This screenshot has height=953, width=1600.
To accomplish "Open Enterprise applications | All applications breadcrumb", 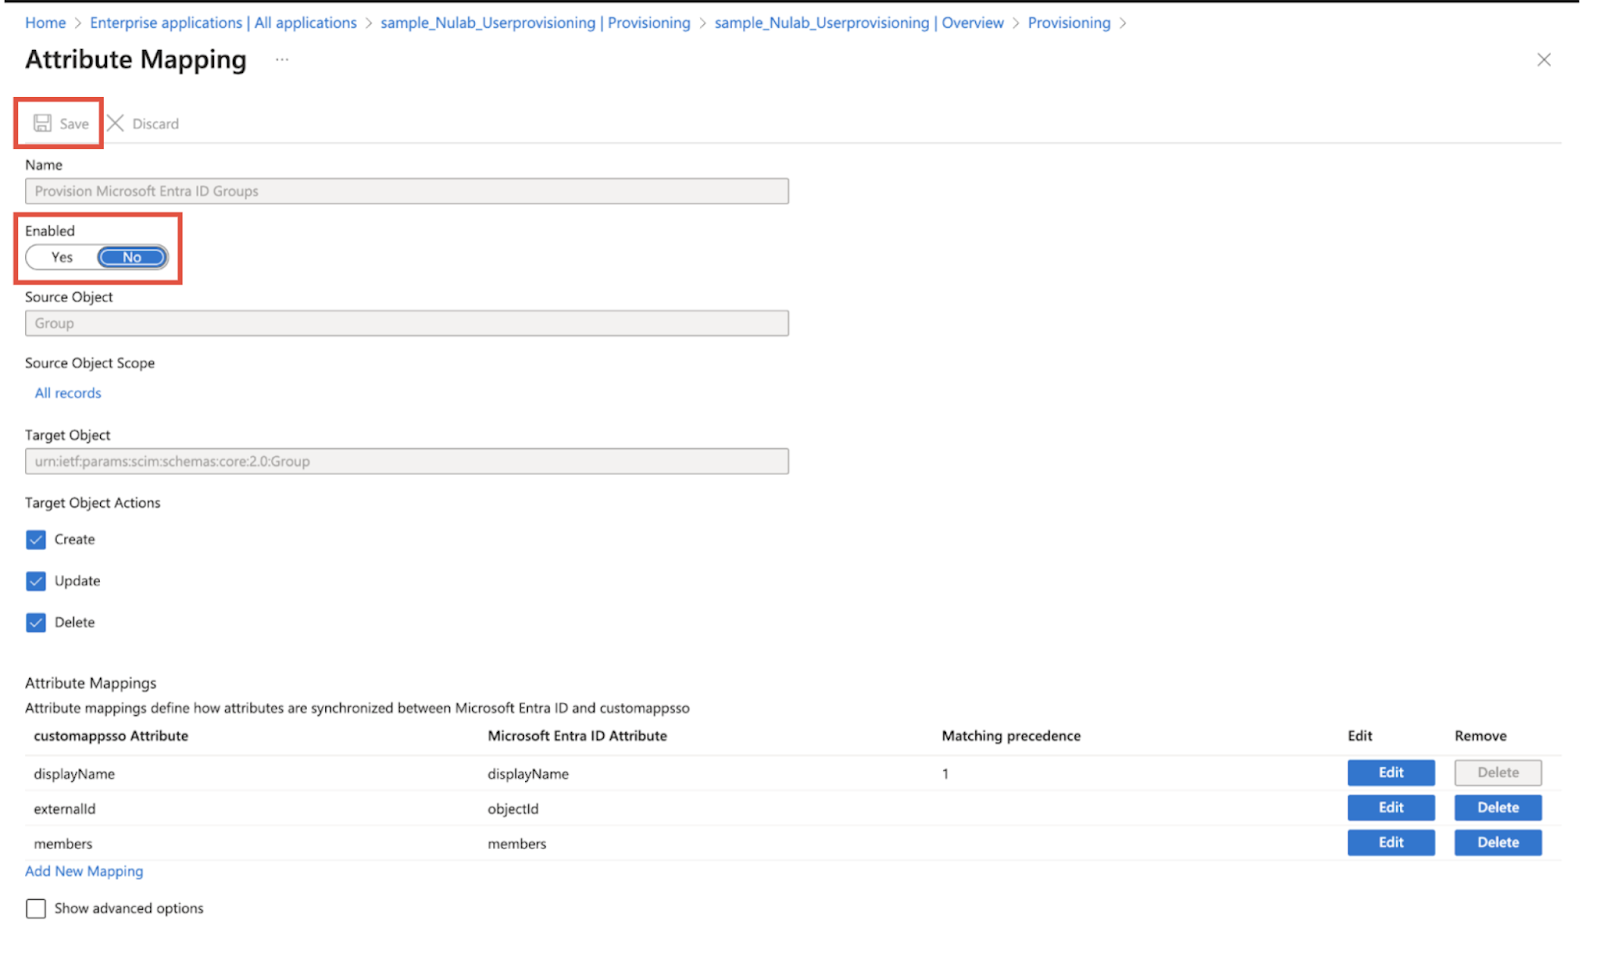I will 223,23.
